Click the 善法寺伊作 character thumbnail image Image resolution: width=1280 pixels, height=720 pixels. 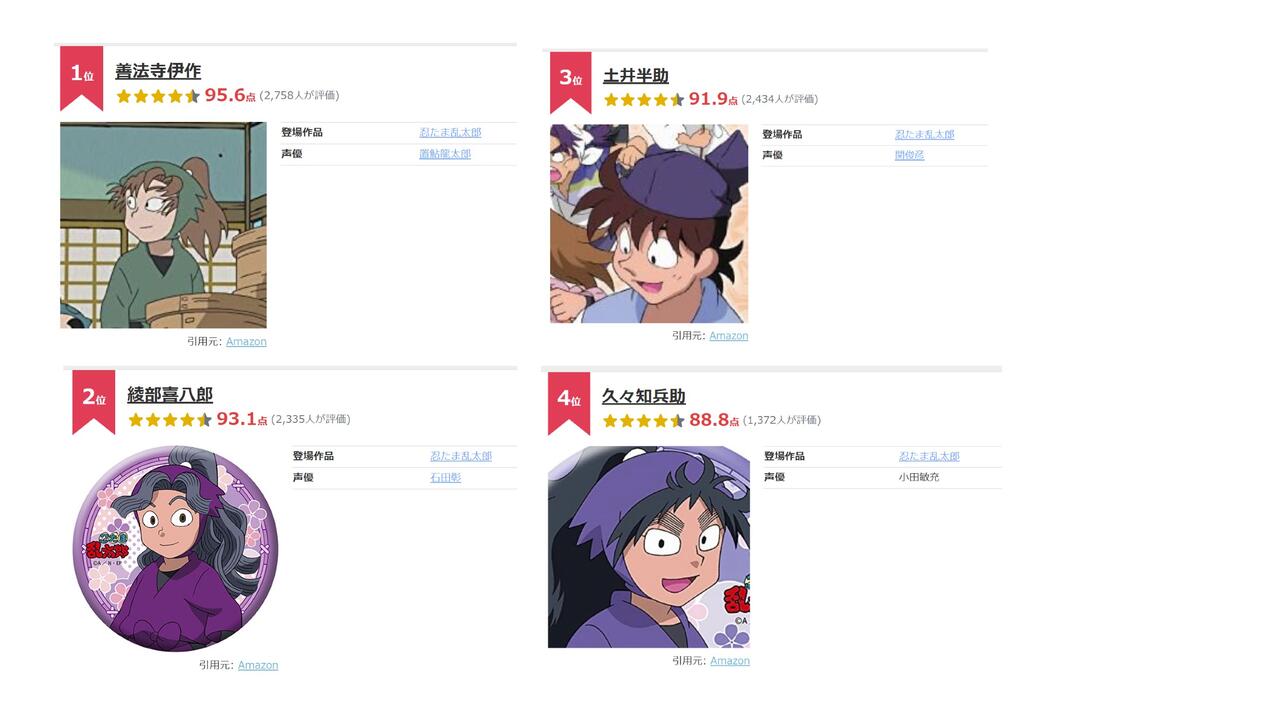(163, 225)
